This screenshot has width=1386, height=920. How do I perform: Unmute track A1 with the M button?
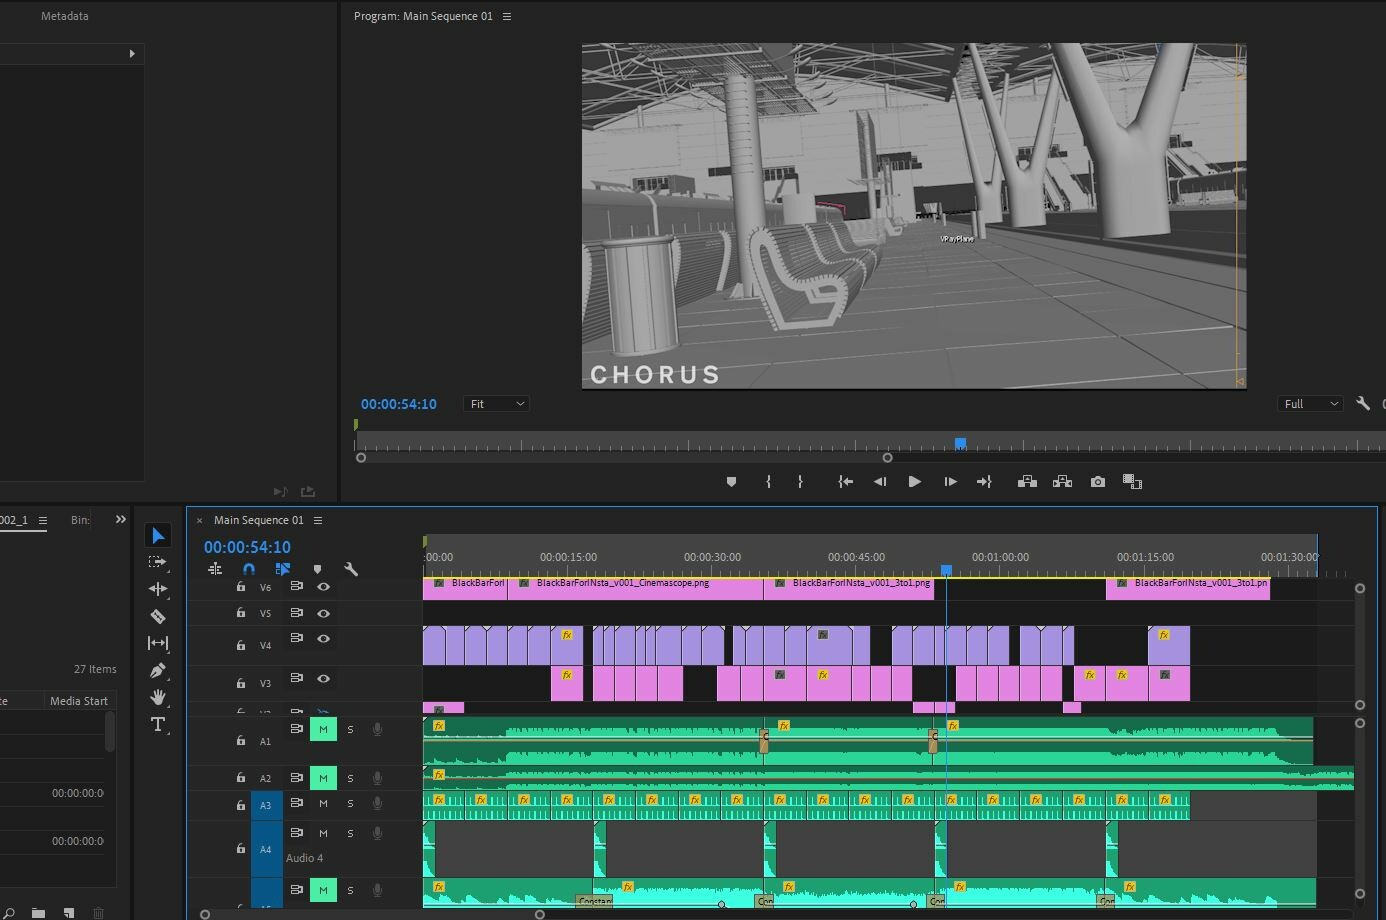pos(323,729)
